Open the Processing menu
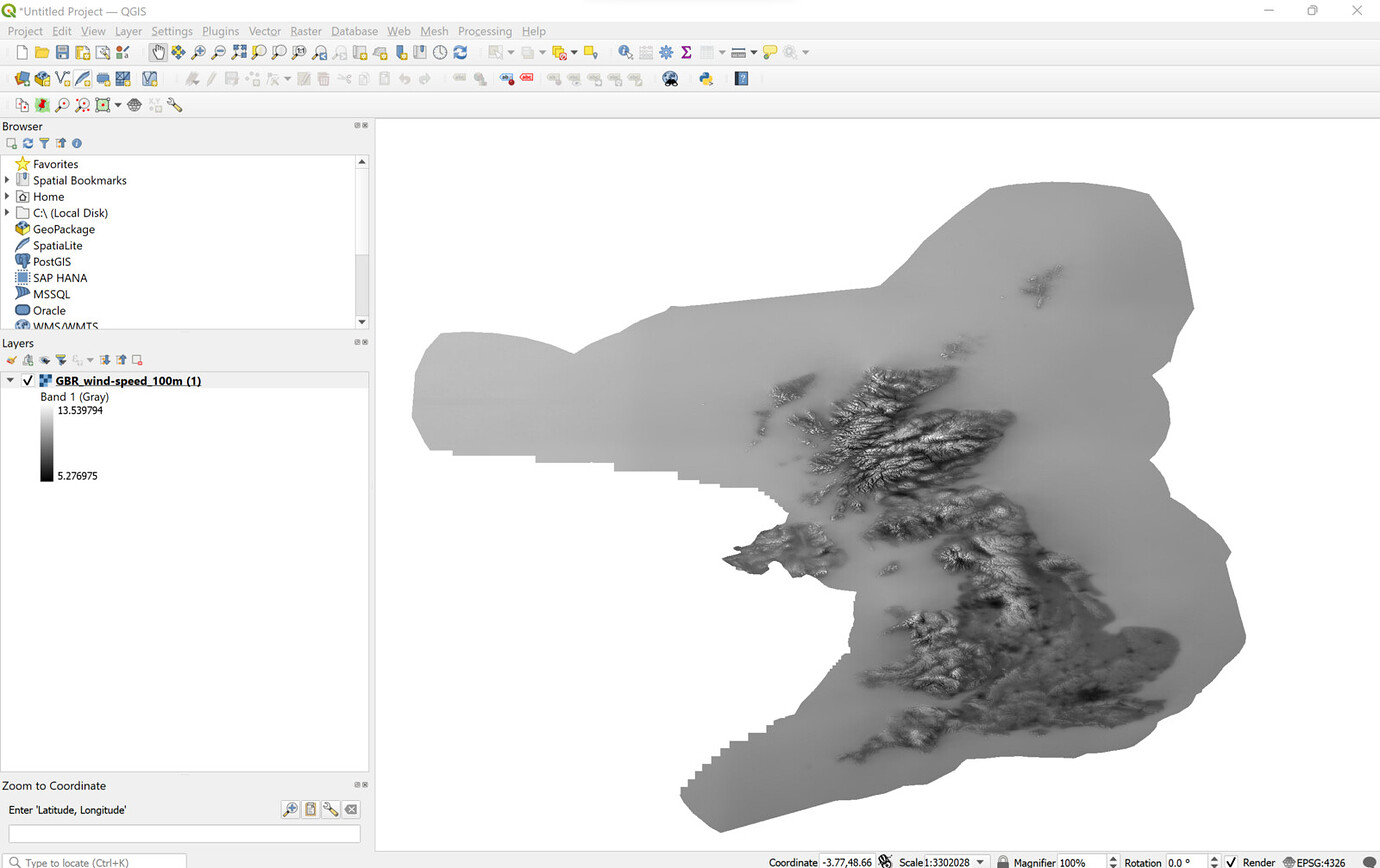The height and width of the screenshot is (868, 1380). coord(485,31)
